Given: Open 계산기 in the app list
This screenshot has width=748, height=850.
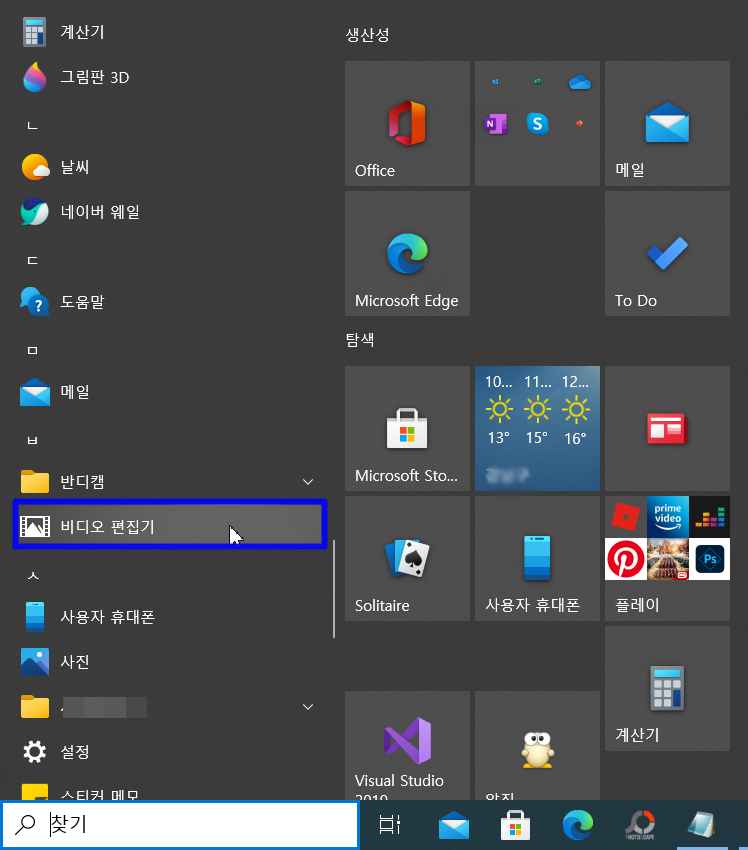Looking at the screenshot, I should tap(170, 32).
